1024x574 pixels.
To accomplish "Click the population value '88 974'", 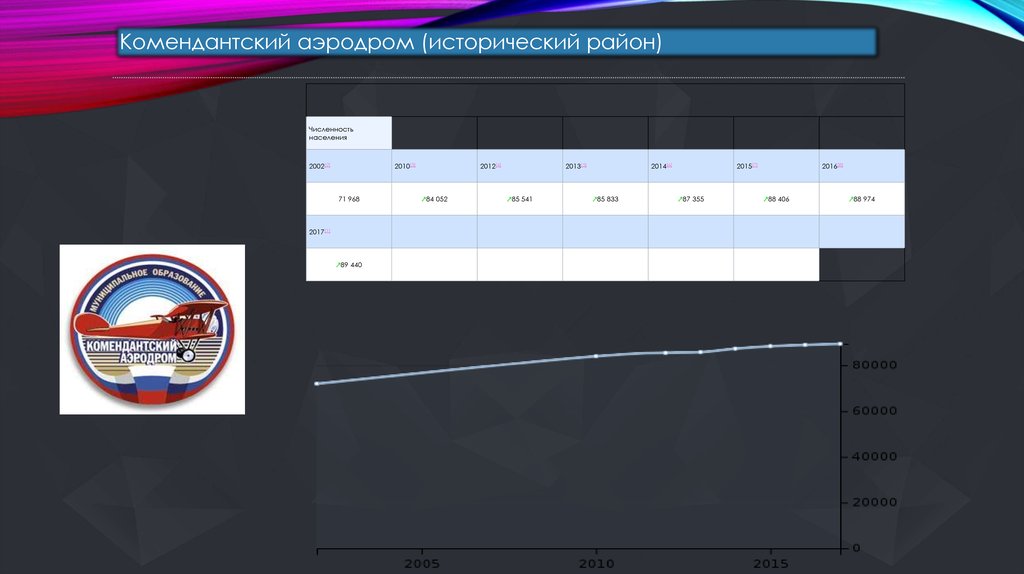I will (x=864, y=199).
